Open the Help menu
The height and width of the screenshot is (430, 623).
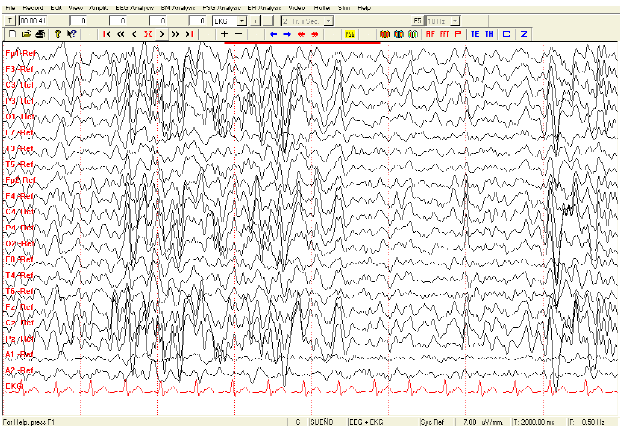[x=364, y=8]
